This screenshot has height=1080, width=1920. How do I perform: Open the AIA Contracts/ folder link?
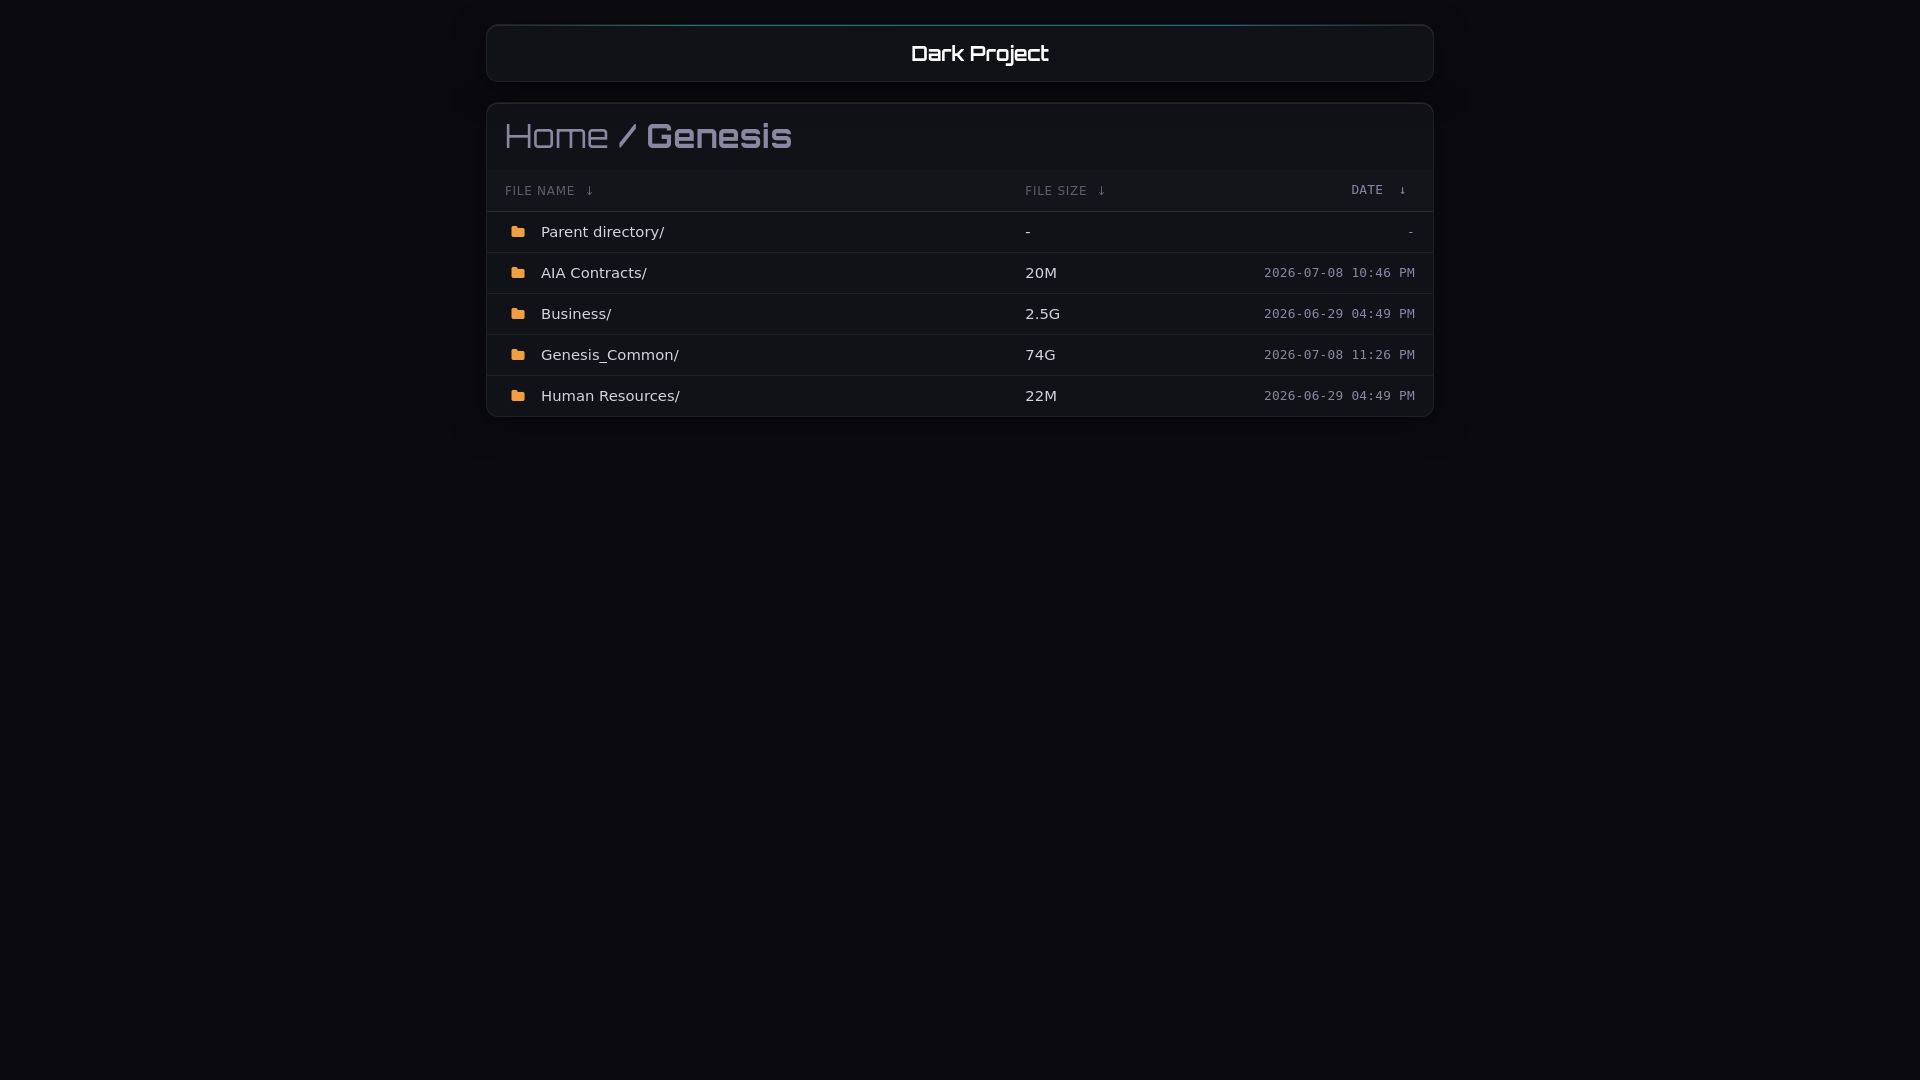[594, 273]
